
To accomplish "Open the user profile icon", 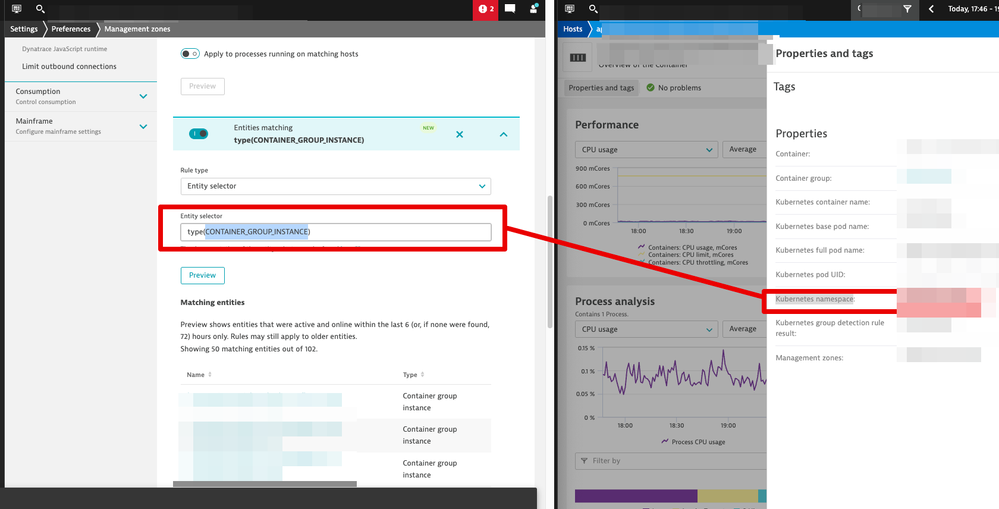I will point(534,9).
